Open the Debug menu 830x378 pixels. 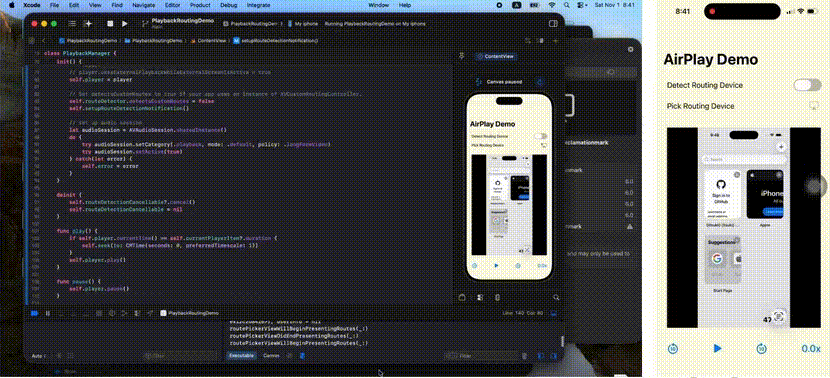(x=229, y=5)
